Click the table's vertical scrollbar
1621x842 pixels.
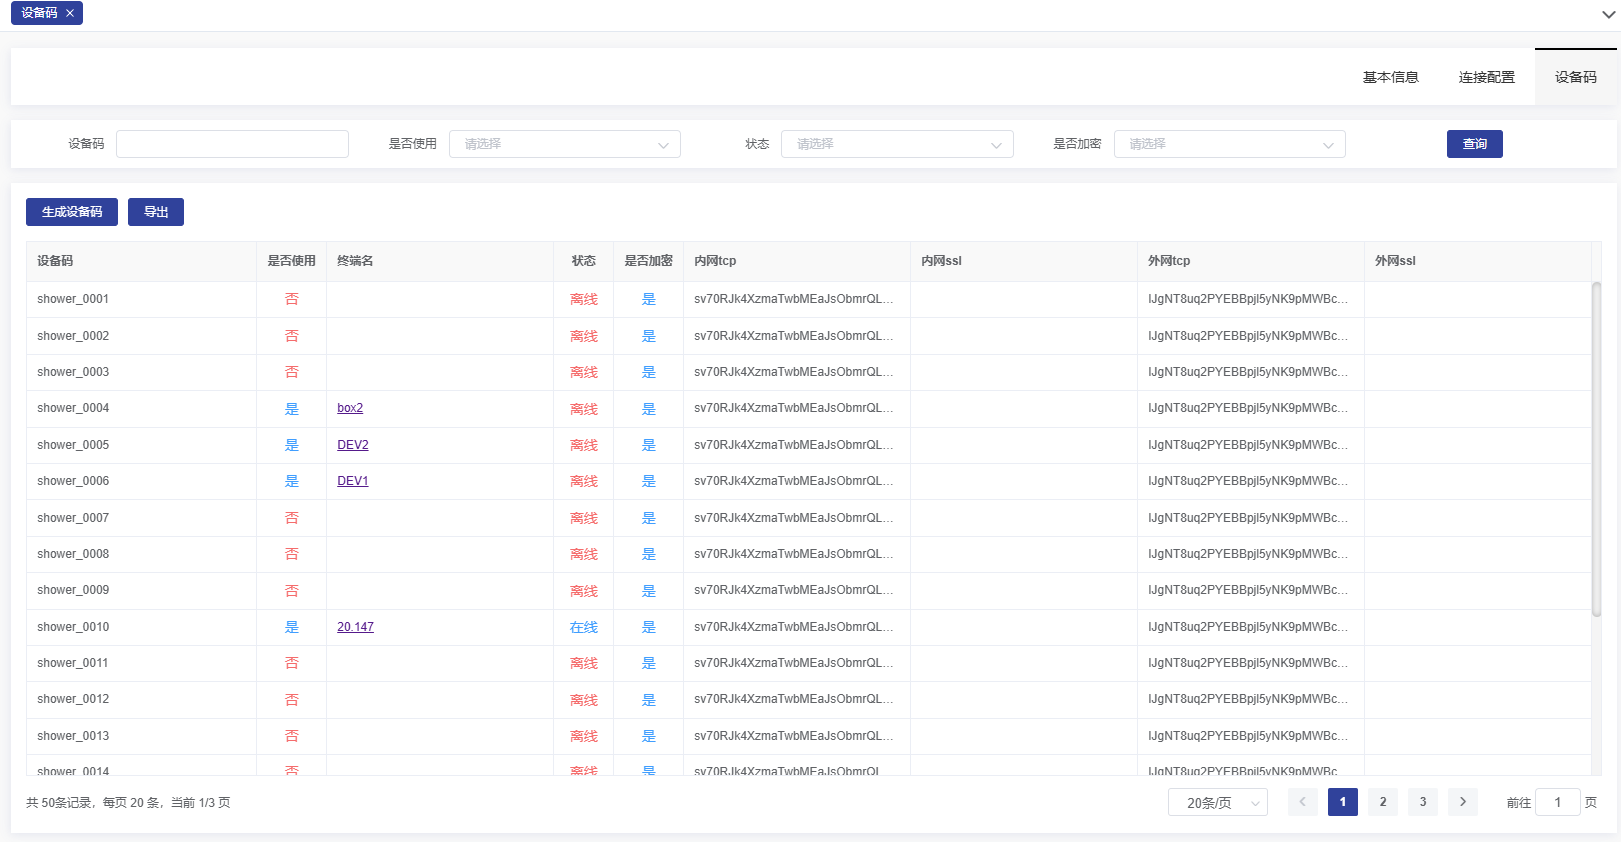tap(1596, 450)
